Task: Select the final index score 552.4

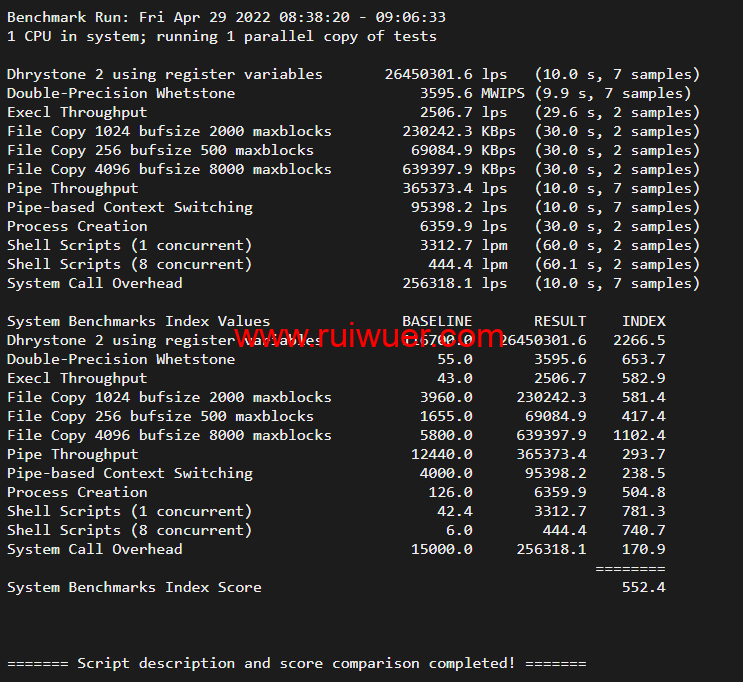Action: (643, 587)
